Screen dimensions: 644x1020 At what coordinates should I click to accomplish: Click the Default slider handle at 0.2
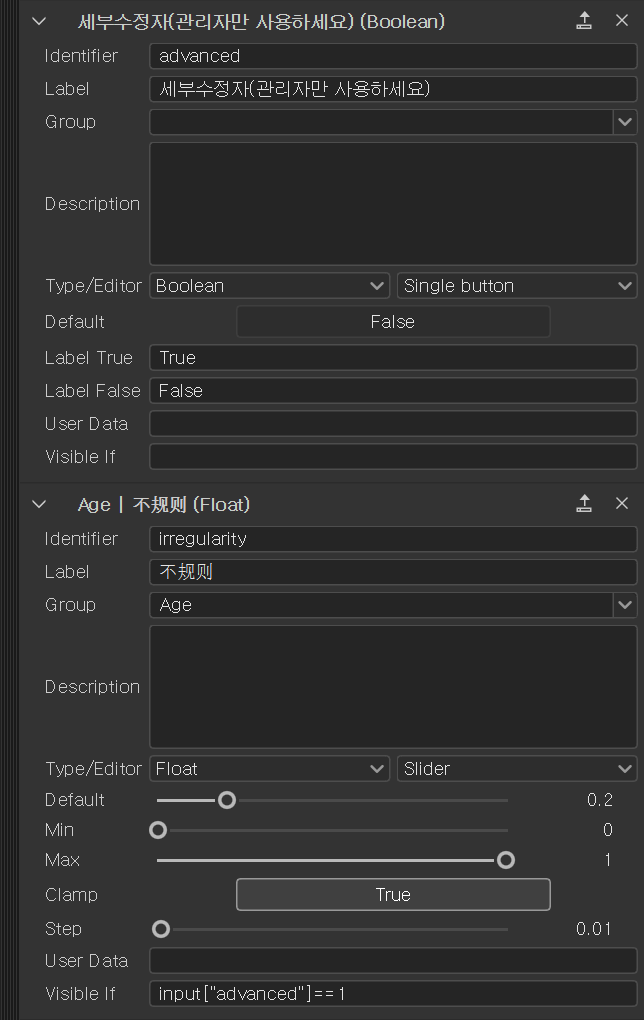click(x=226, y=800)
